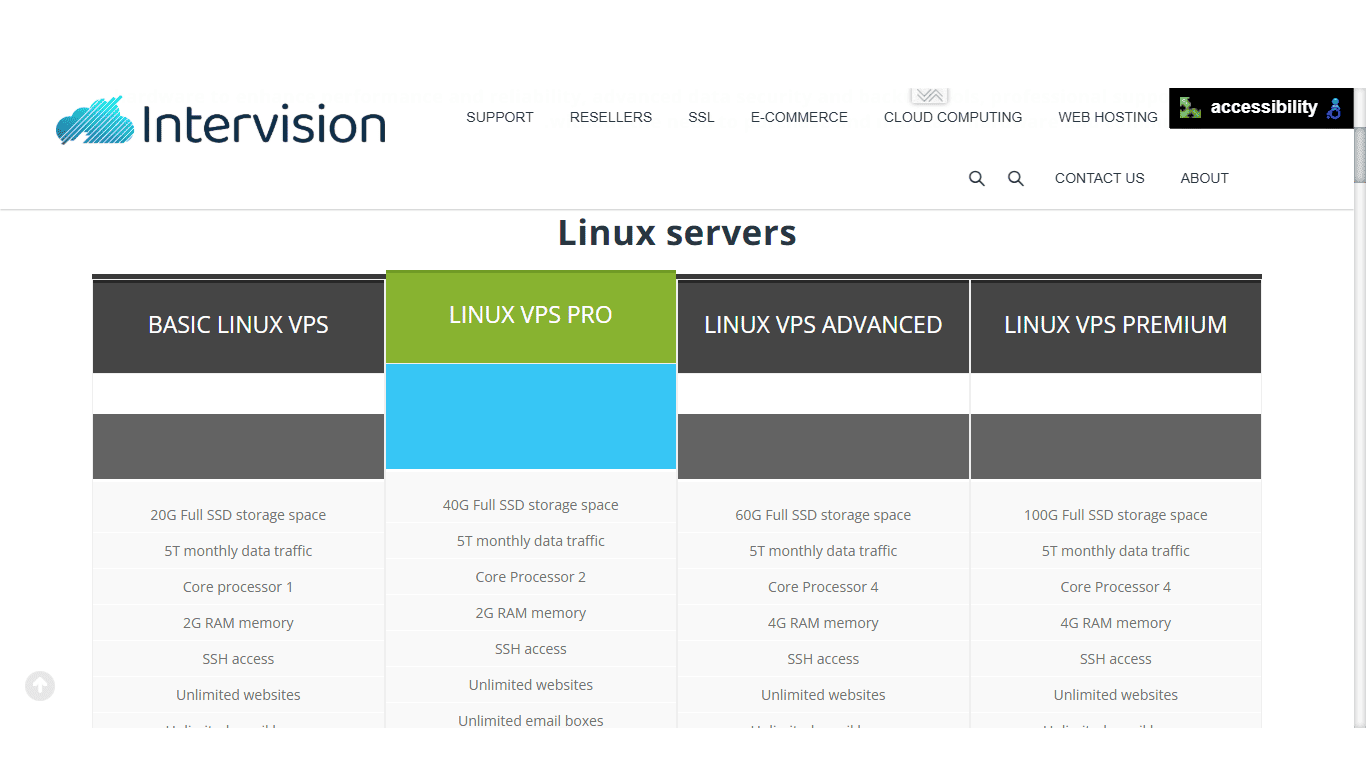Open the RESELLERS menu
The height and width of the screenshot is (768, 1366).
point(611,117)
